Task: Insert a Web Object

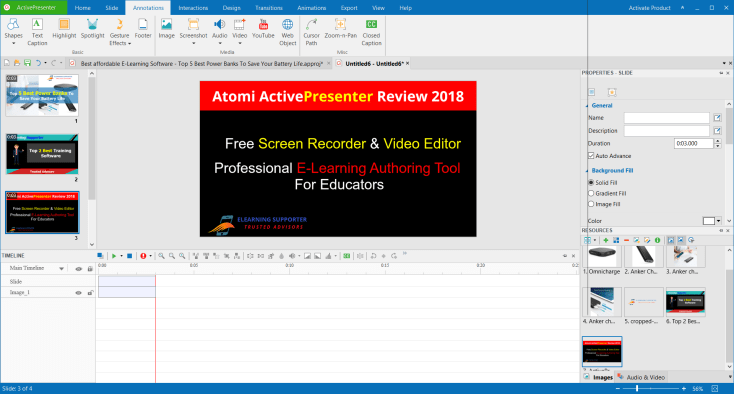Action: 287,31
